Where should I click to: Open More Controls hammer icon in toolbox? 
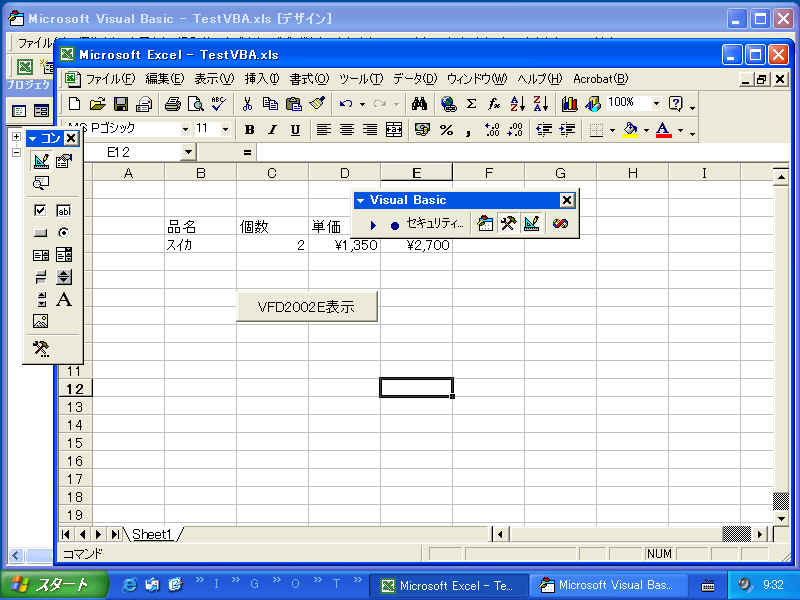coord(41,348)
